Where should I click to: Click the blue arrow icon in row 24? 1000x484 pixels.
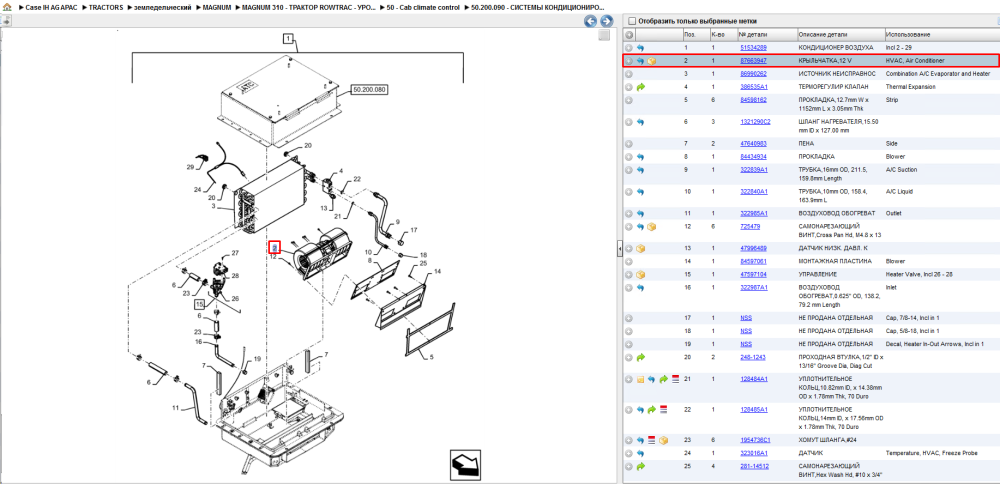640,453
